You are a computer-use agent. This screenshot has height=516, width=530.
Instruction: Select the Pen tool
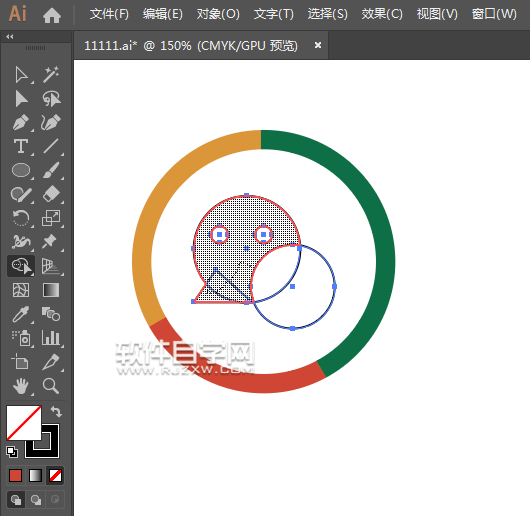click(21, 122)
